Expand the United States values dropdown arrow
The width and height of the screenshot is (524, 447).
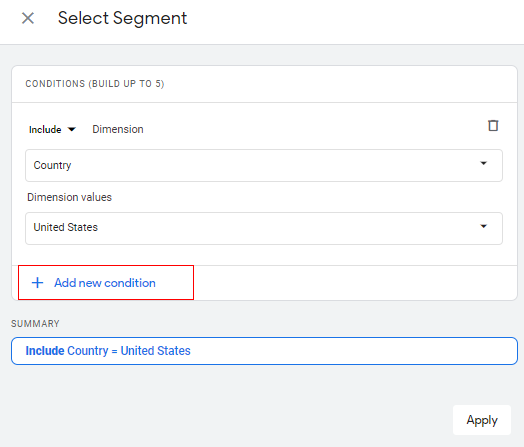pos(483,227)
